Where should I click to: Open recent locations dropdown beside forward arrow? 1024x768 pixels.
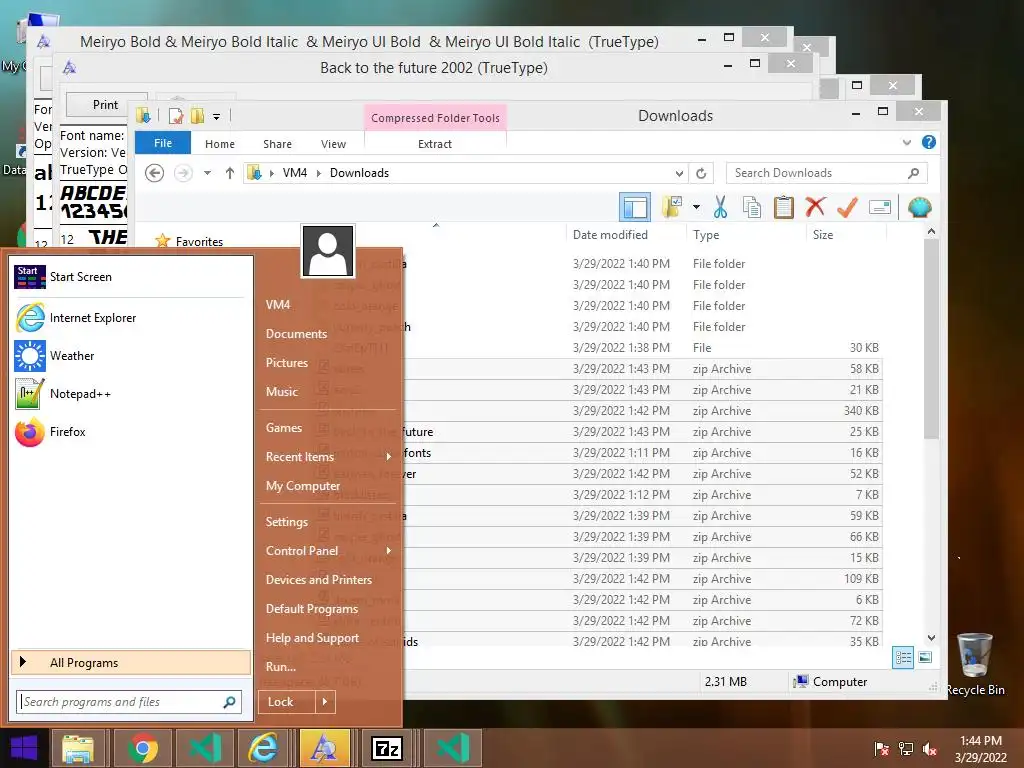208,173
